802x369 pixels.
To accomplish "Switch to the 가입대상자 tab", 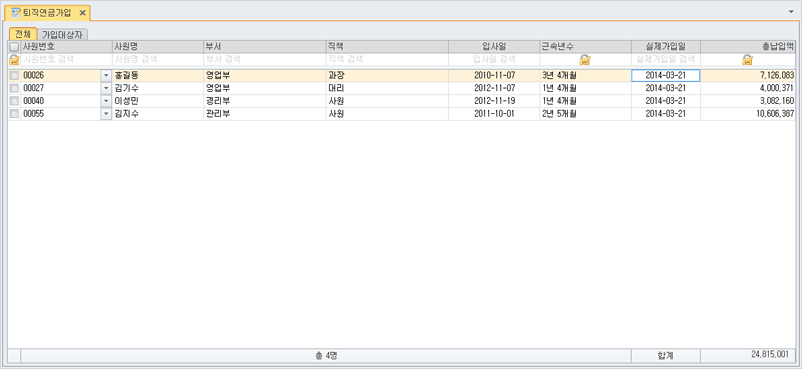I will (x=63, y=34).
